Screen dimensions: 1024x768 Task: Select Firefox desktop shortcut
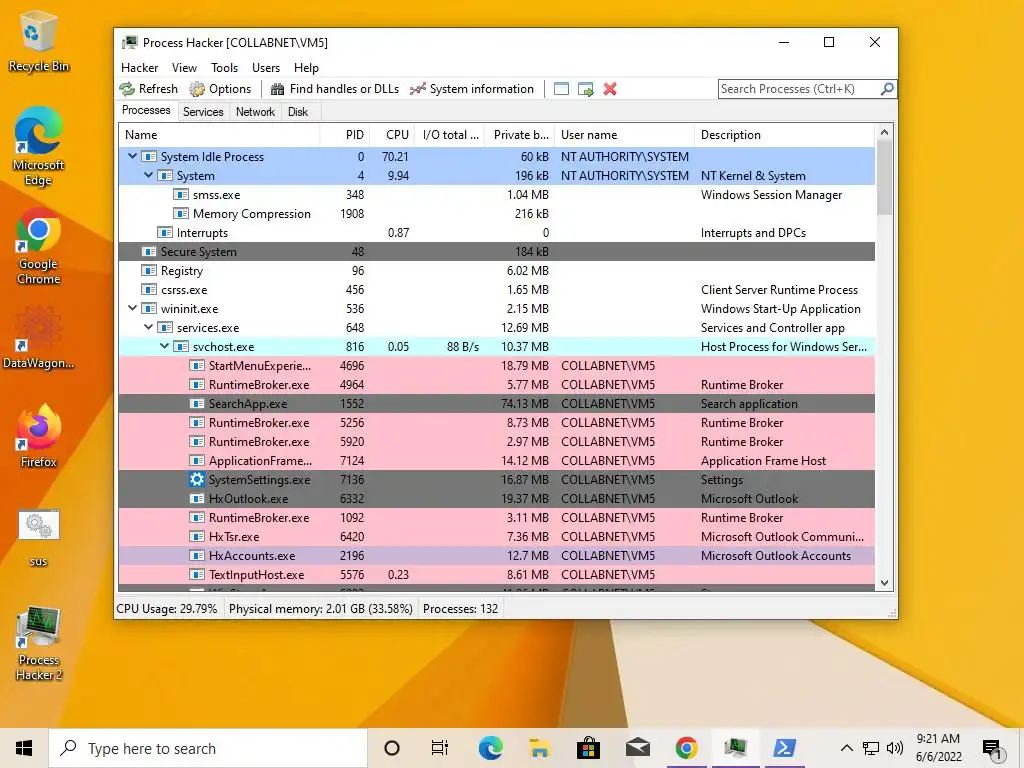point(38,436)
